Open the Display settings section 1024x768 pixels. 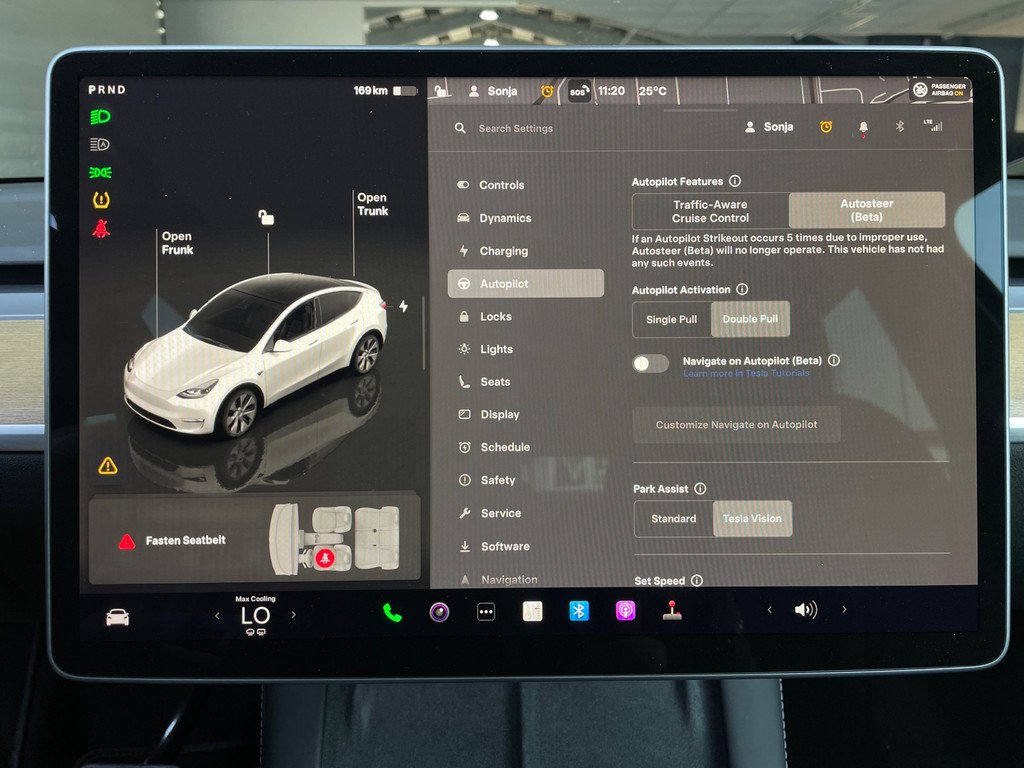click(x=525, y=414)
